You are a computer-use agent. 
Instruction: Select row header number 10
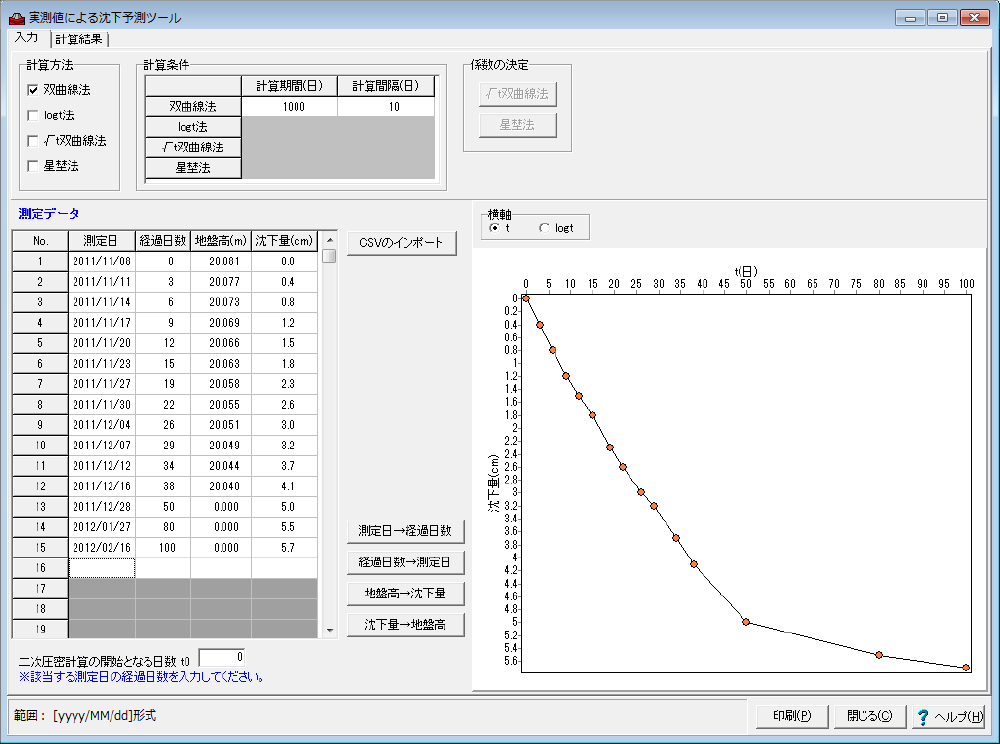click(x=40, y=446)
